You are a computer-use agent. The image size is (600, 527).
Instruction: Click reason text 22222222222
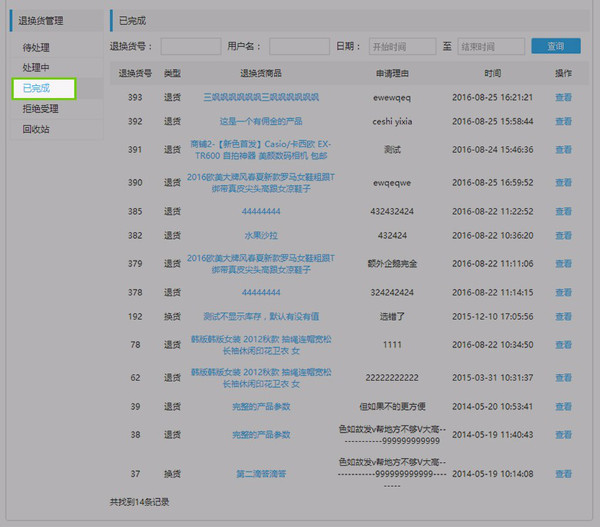coord(392,378)
